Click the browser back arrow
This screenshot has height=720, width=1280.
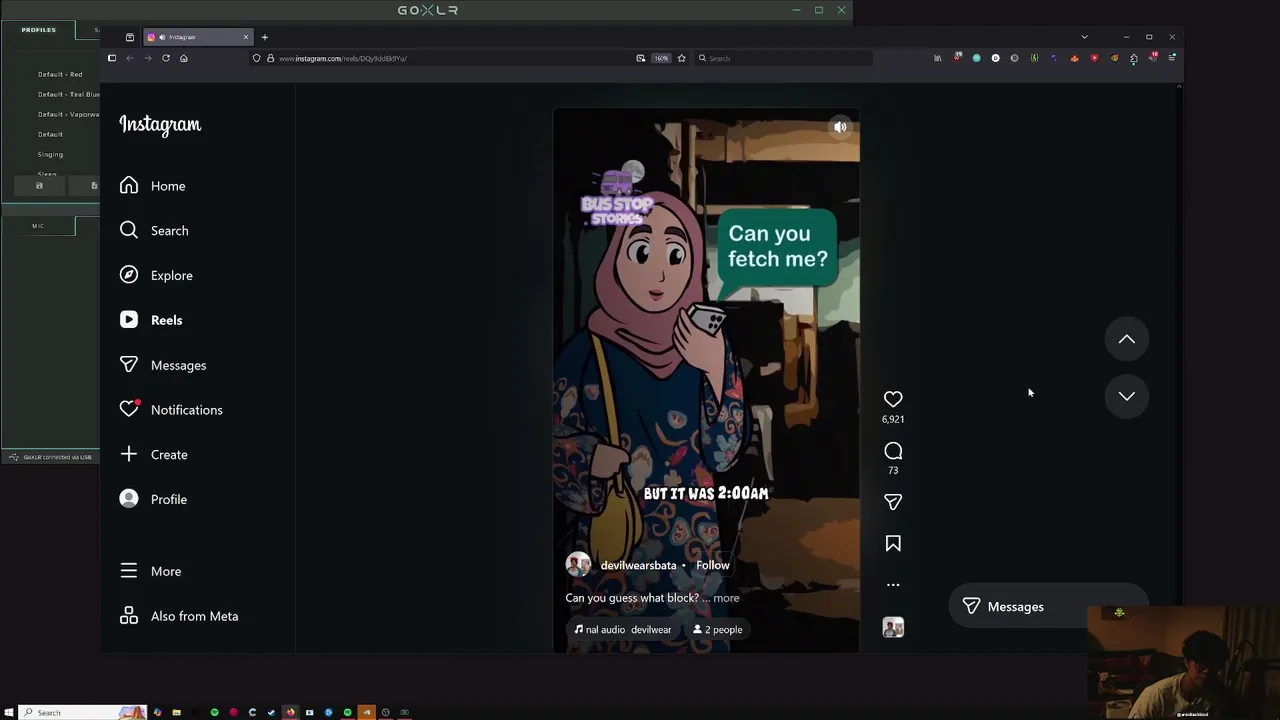tap(130, 58)
